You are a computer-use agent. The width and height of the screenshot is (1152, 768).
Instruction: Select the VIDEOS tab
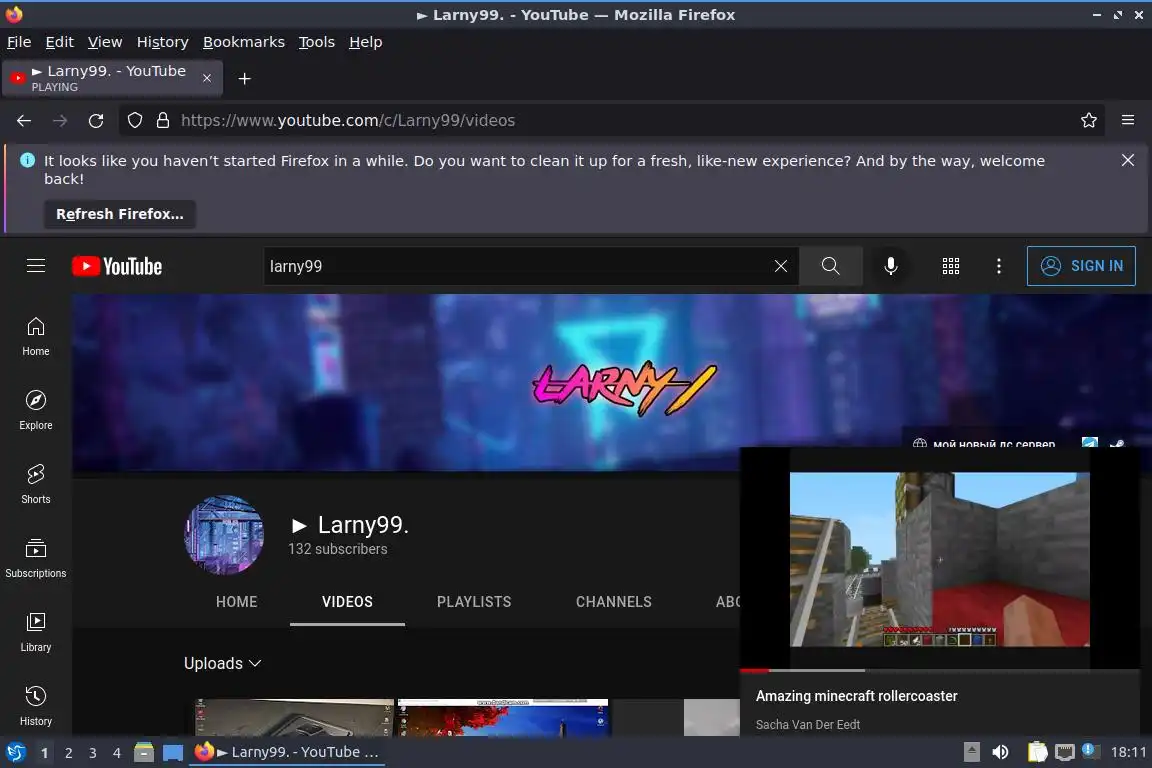(x=347, y=602)
